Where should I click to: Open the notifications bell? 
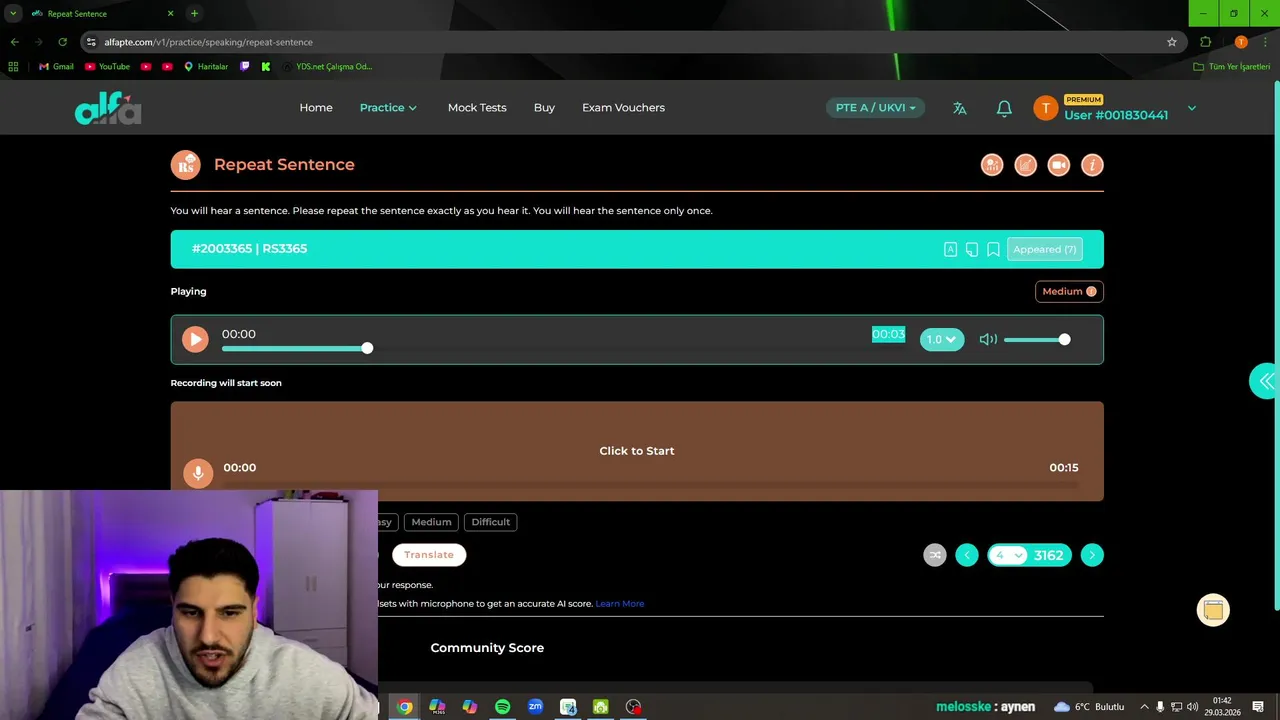click(x=1004, y=108)
